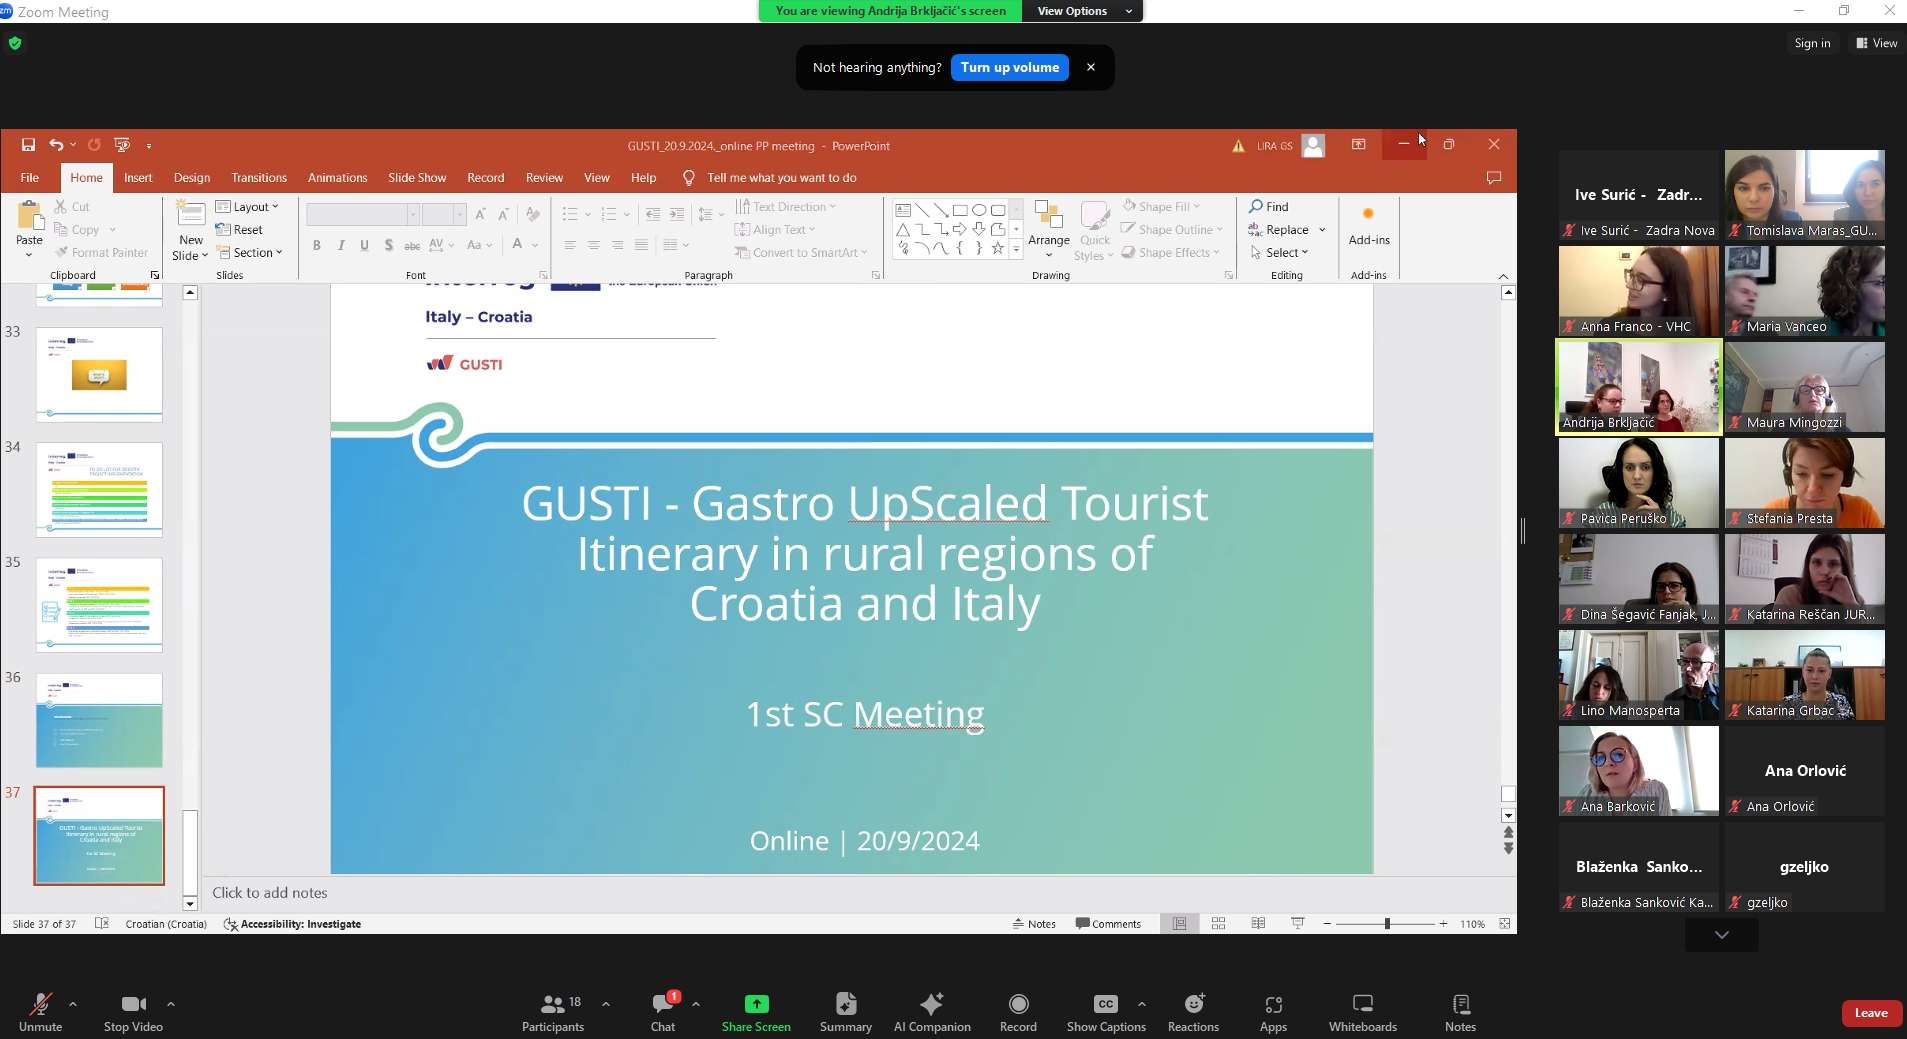Open the Section dropdown

click(x=250, y=253)
